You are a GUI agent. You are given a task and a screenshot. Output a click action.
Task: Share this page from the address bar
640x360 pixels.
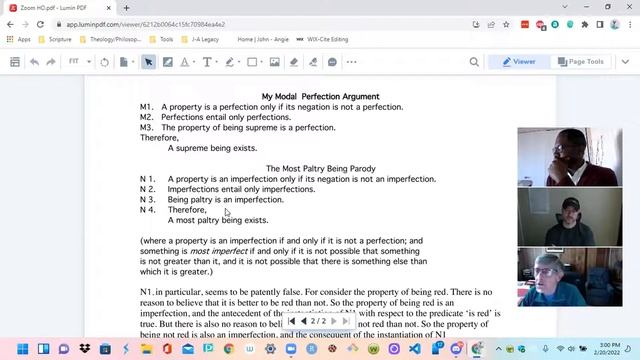(491, 24)
